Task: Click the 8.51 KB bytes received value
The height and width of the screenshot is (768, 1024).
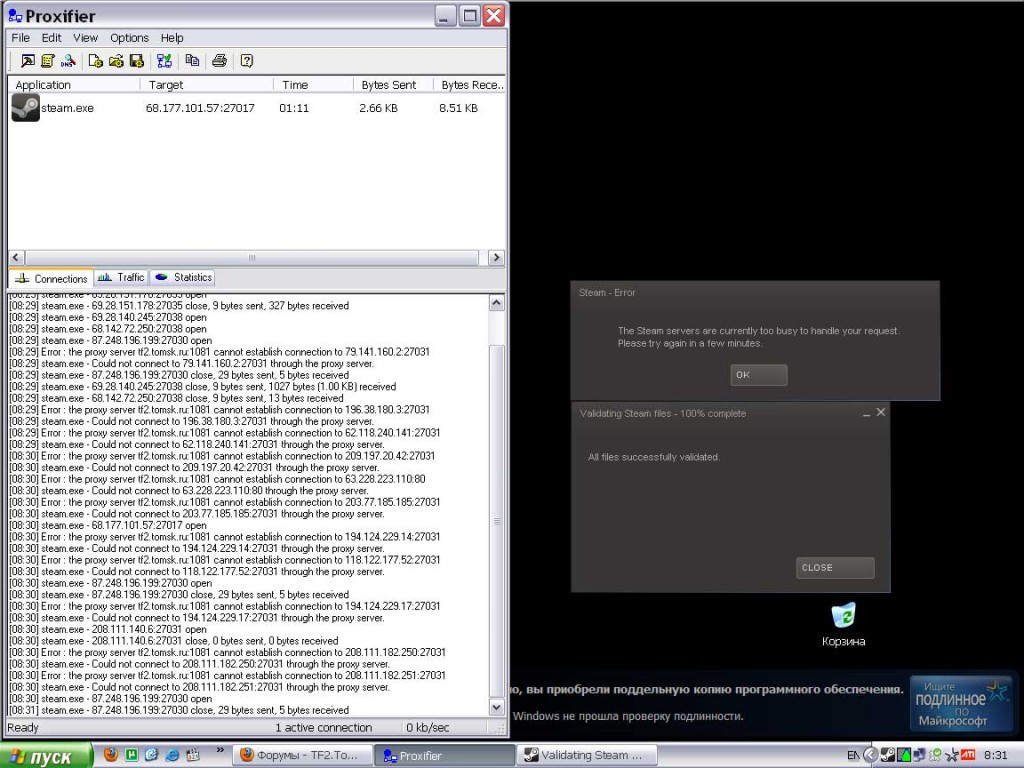Action: pos(458,108)
